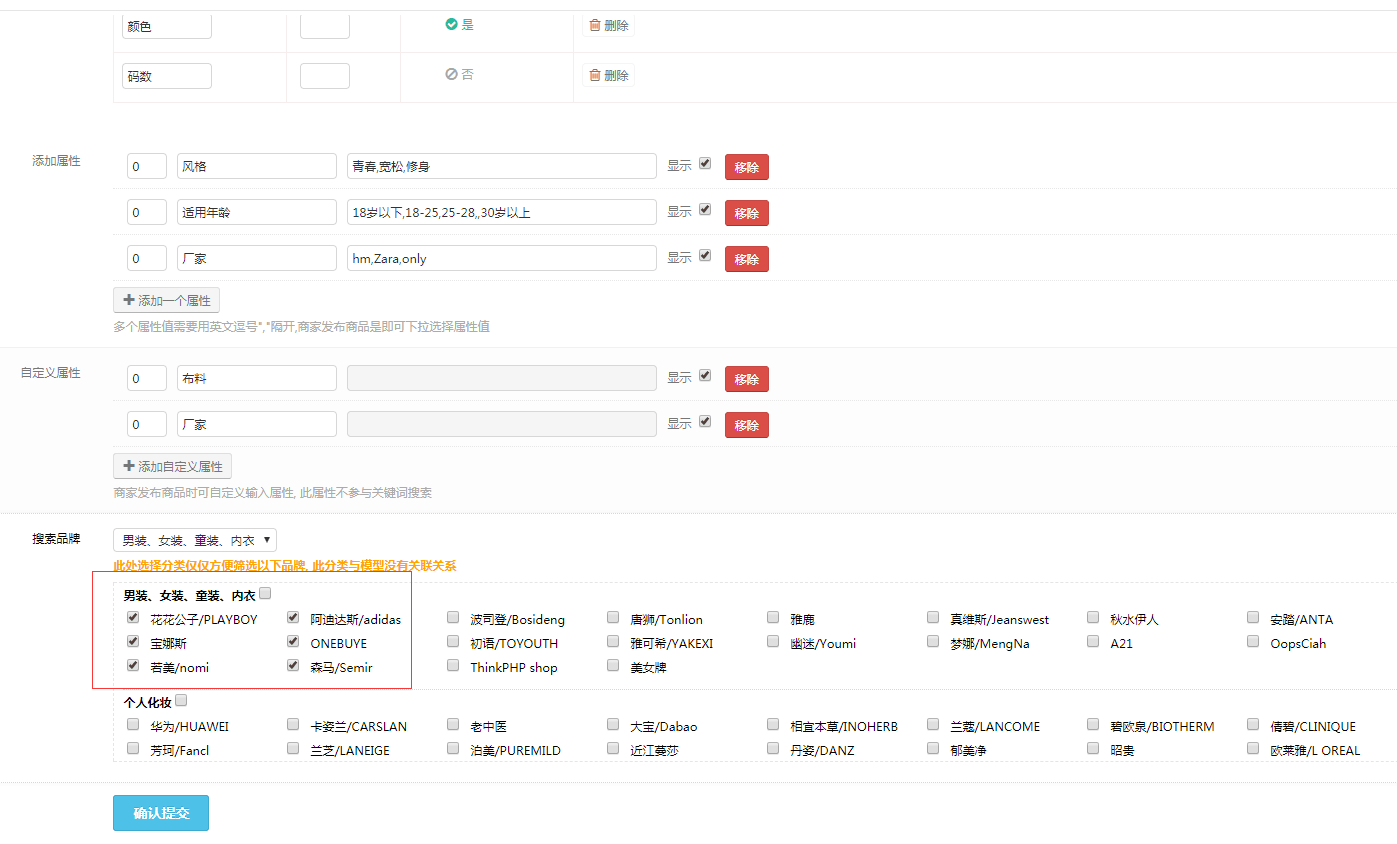Click the 否 status icon in 码数 row
The image size is (1397, 844).
(451, 74)
